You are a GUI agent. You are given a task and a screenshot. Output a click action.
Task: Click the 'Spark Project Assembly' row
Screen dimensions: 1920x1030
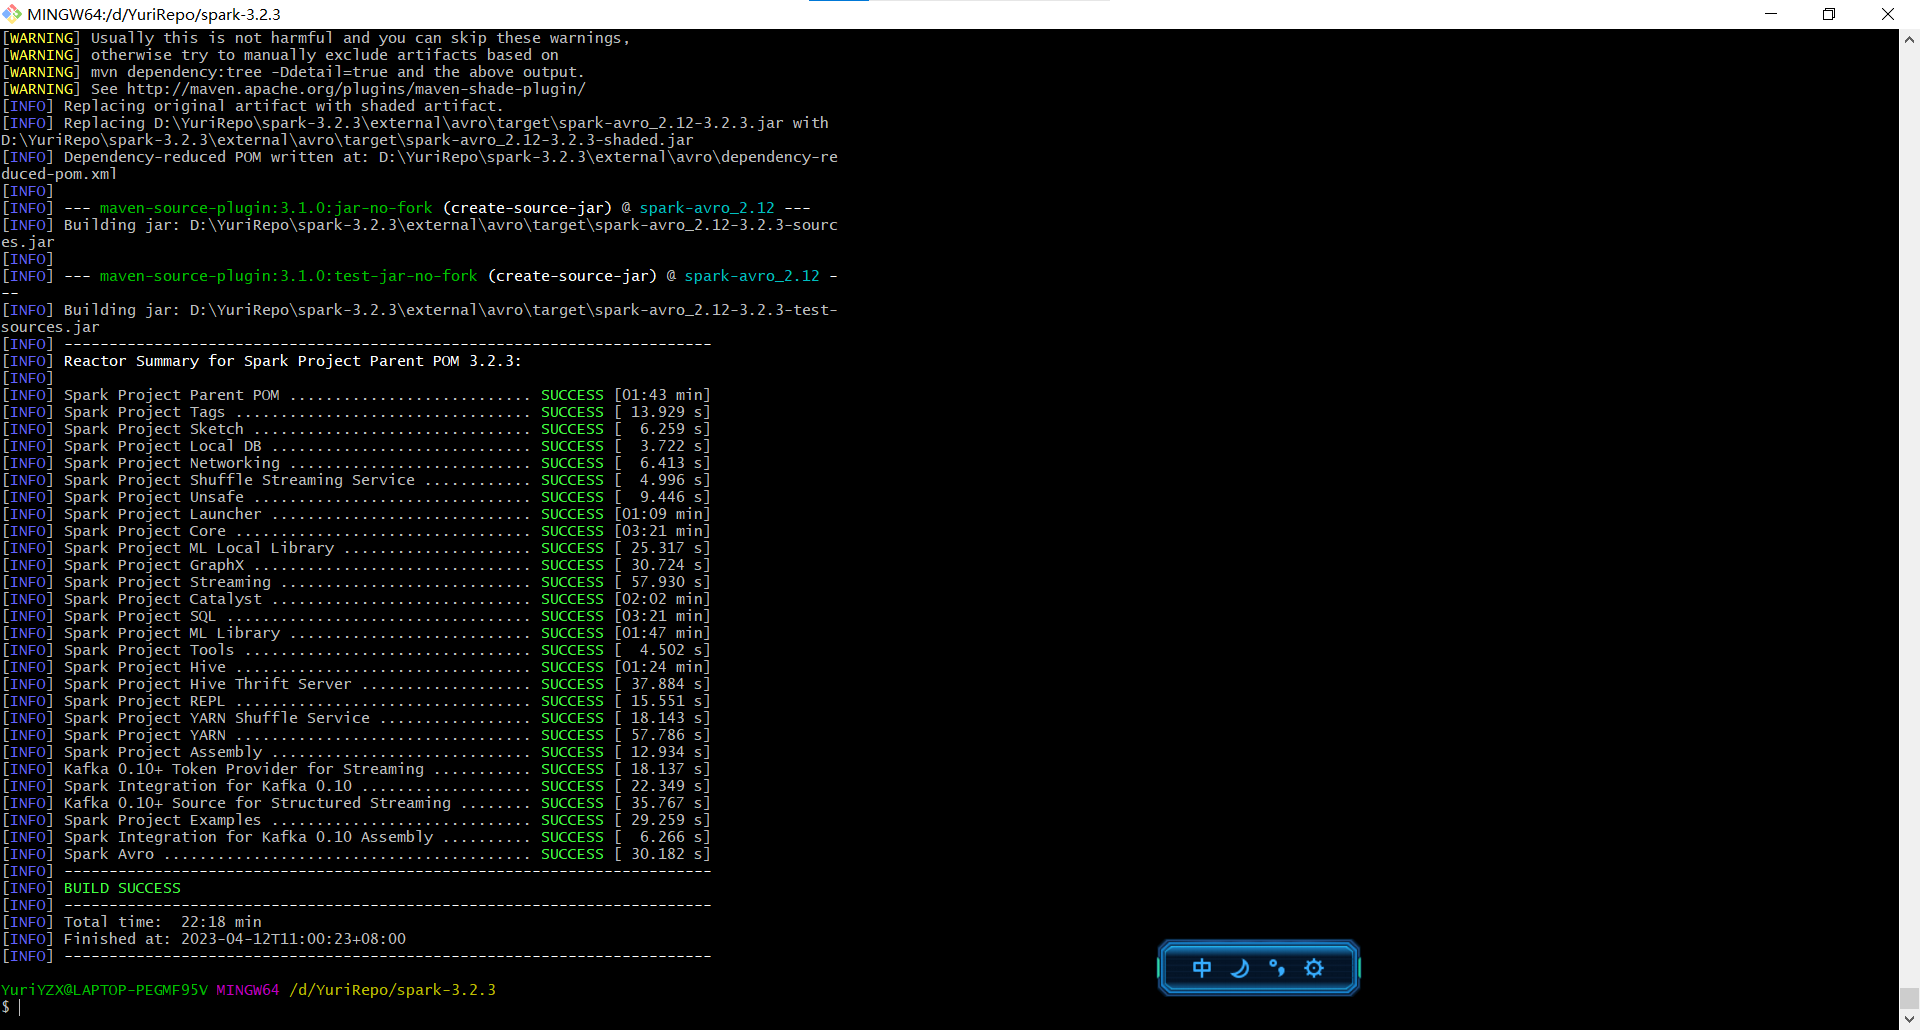click(x=356, y=752)
